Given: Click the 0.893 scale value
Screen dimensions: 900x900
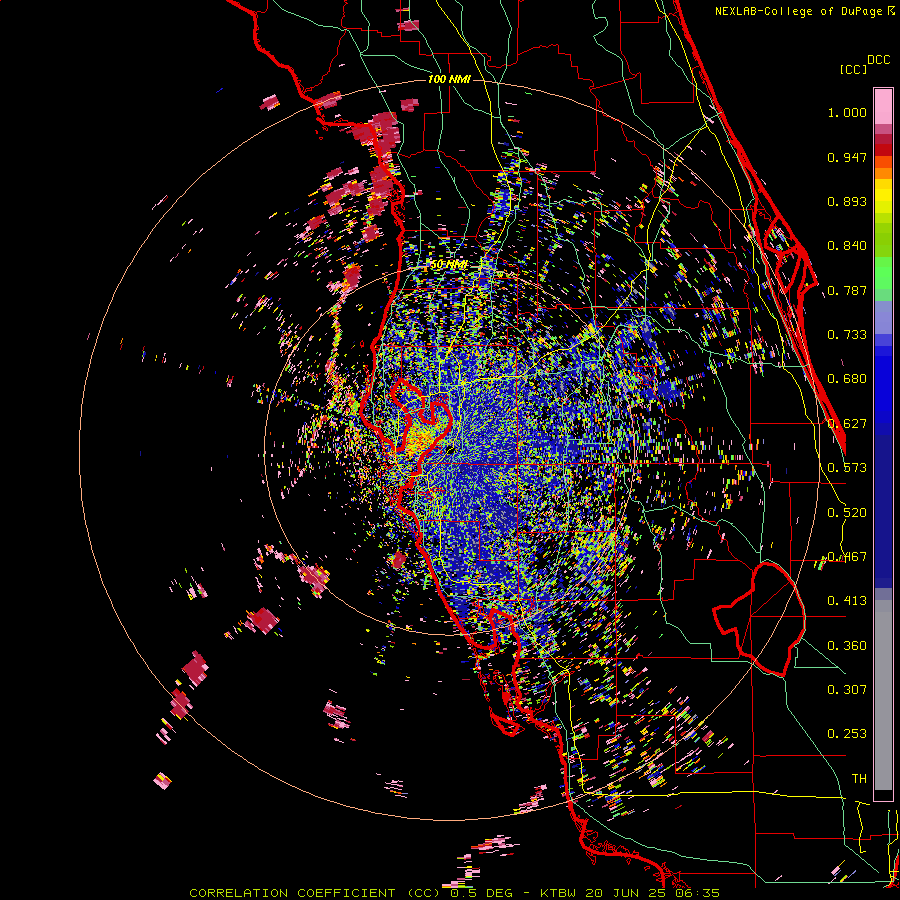Looking at the screenshot, I should point(847,201).
